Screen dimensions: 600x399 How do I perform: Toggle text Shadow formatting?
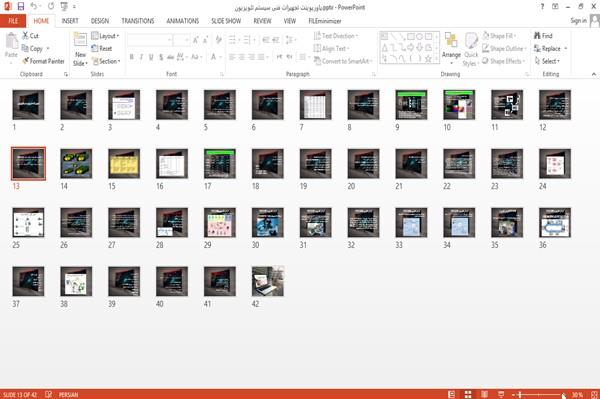(x=161, y=57)
